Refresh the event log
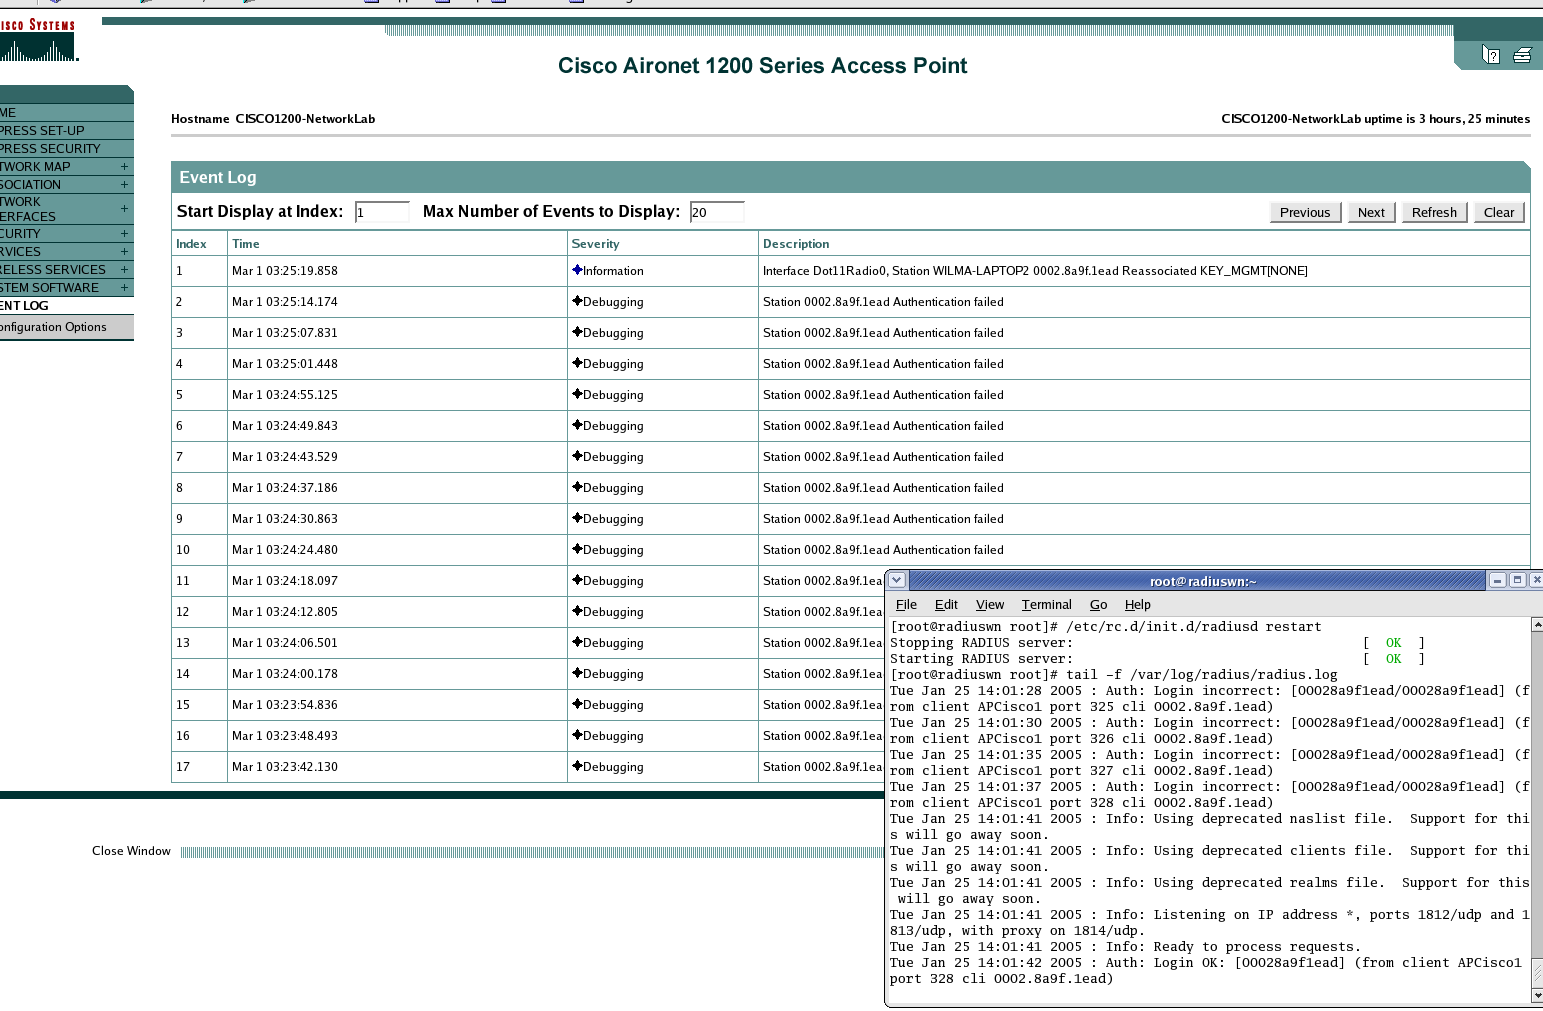The height and width of the screenshot is (1011, 1543). [1434, 212]
